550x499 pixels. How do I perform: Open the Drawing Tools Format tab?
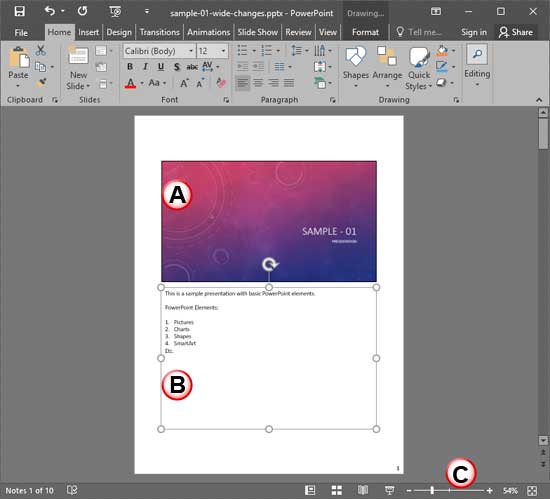tap(365, 32)
